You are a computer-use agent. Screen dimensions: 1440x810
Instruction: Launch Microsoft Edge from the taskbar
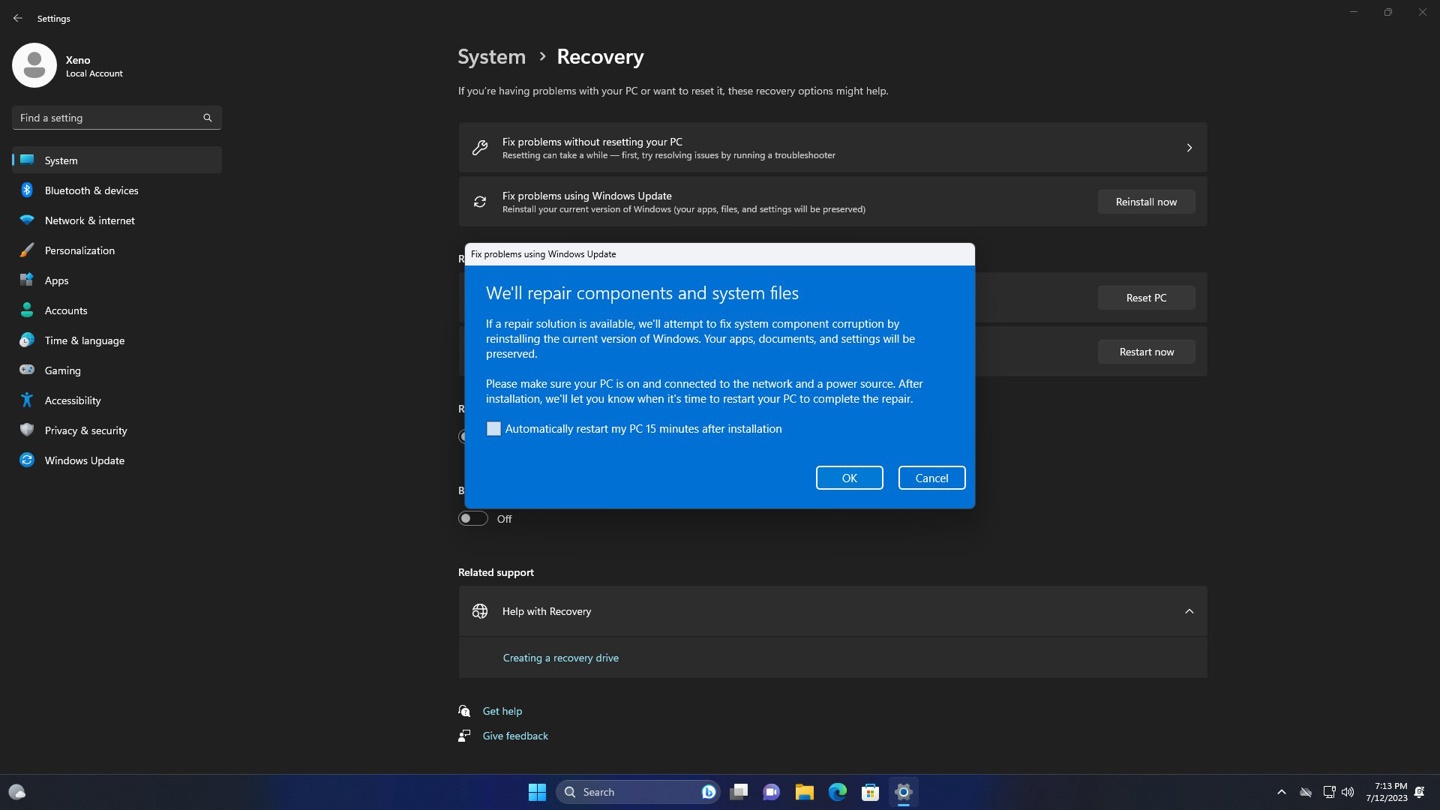(836, 791)
